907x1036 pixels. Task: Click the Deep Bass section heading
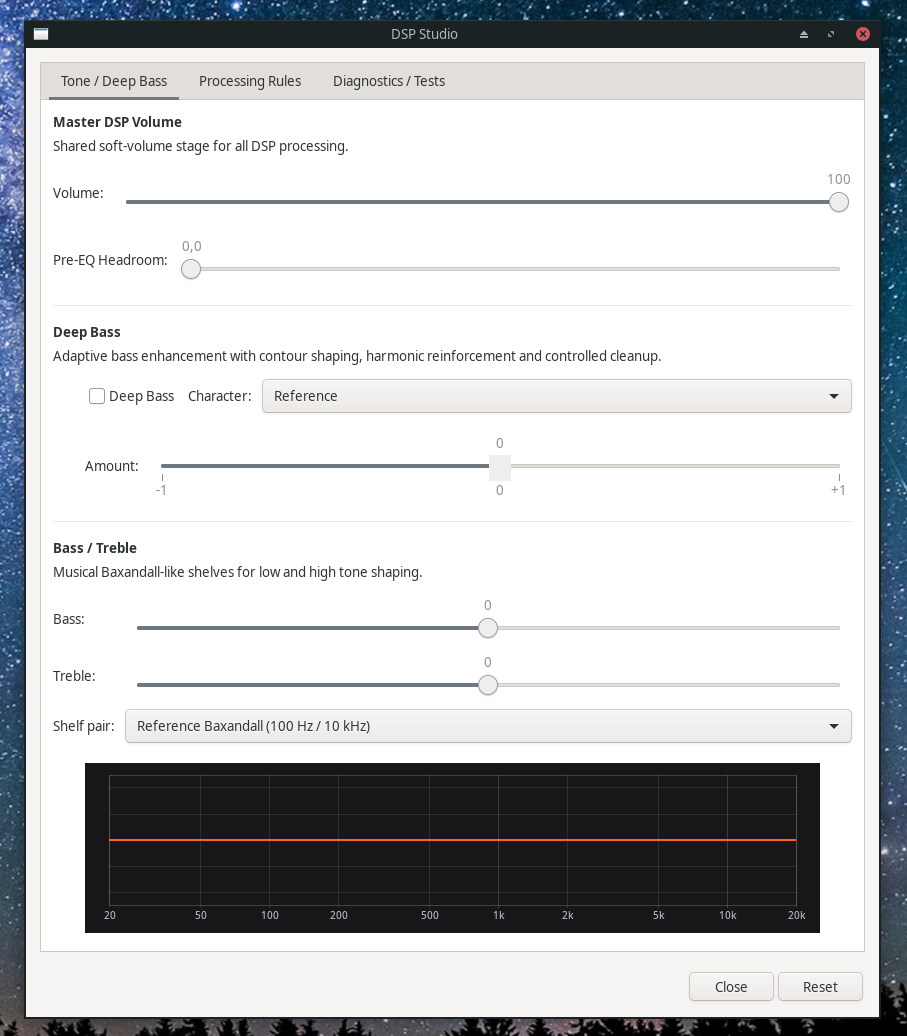tap(87, 332)
